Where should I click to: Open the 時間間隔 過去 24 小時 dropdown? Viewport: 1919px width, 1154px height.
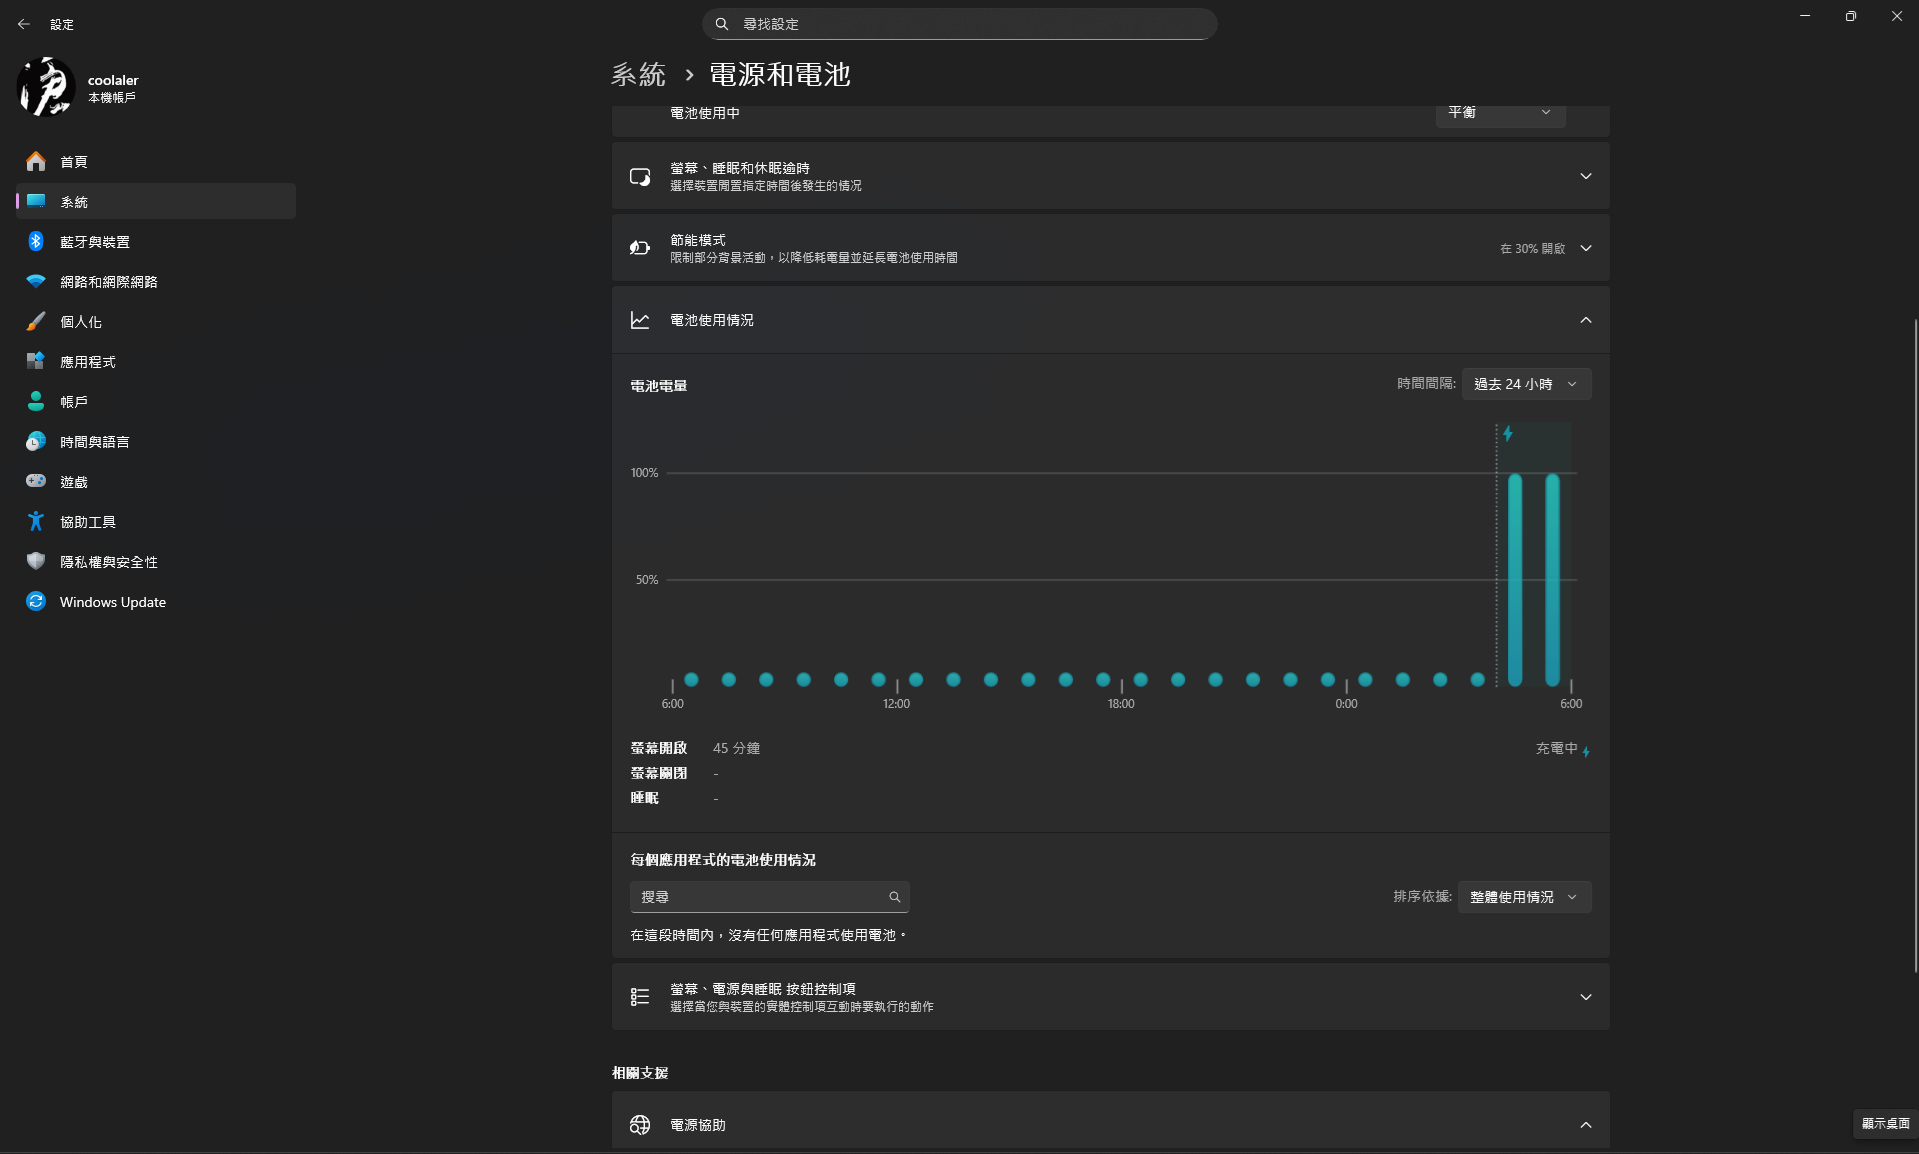pyautogui.click(x=1525, y=384)
